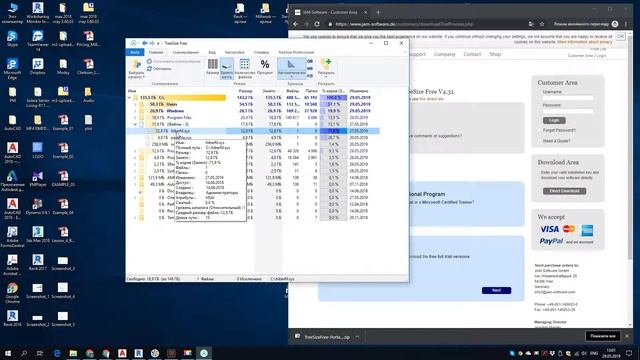Select the Количество файлов grid icon
Image resolution: width=640 pixels, height=360 pixels.
[x=244, y=64]
